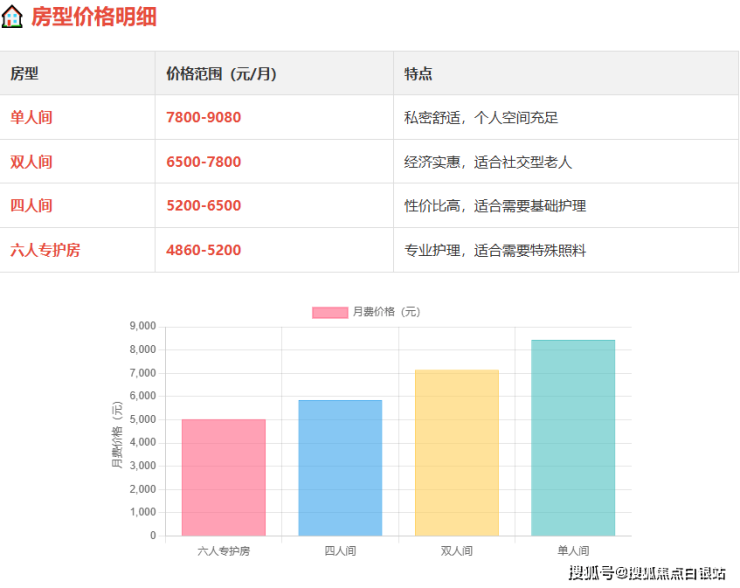Click the yellow 双人间 chart bar
Image resolution: width=740 pixels, height=588 pixels.
(456, 453)
